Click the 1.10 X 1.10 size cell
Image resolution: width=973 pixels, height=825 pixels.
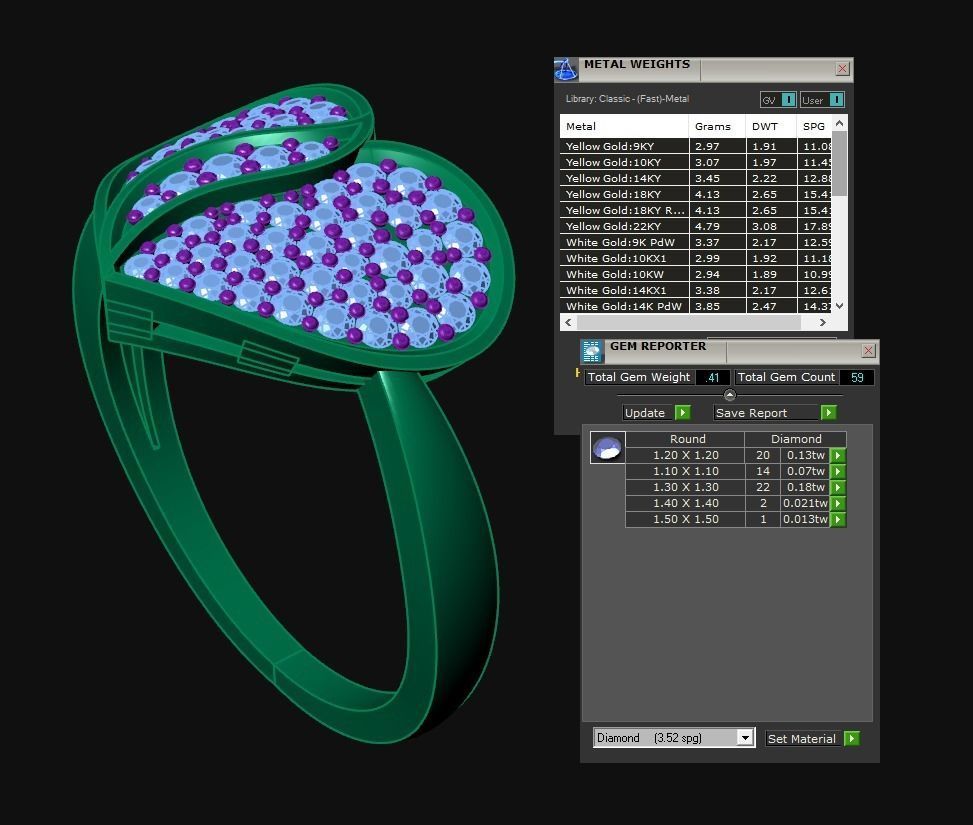point(685,471)
